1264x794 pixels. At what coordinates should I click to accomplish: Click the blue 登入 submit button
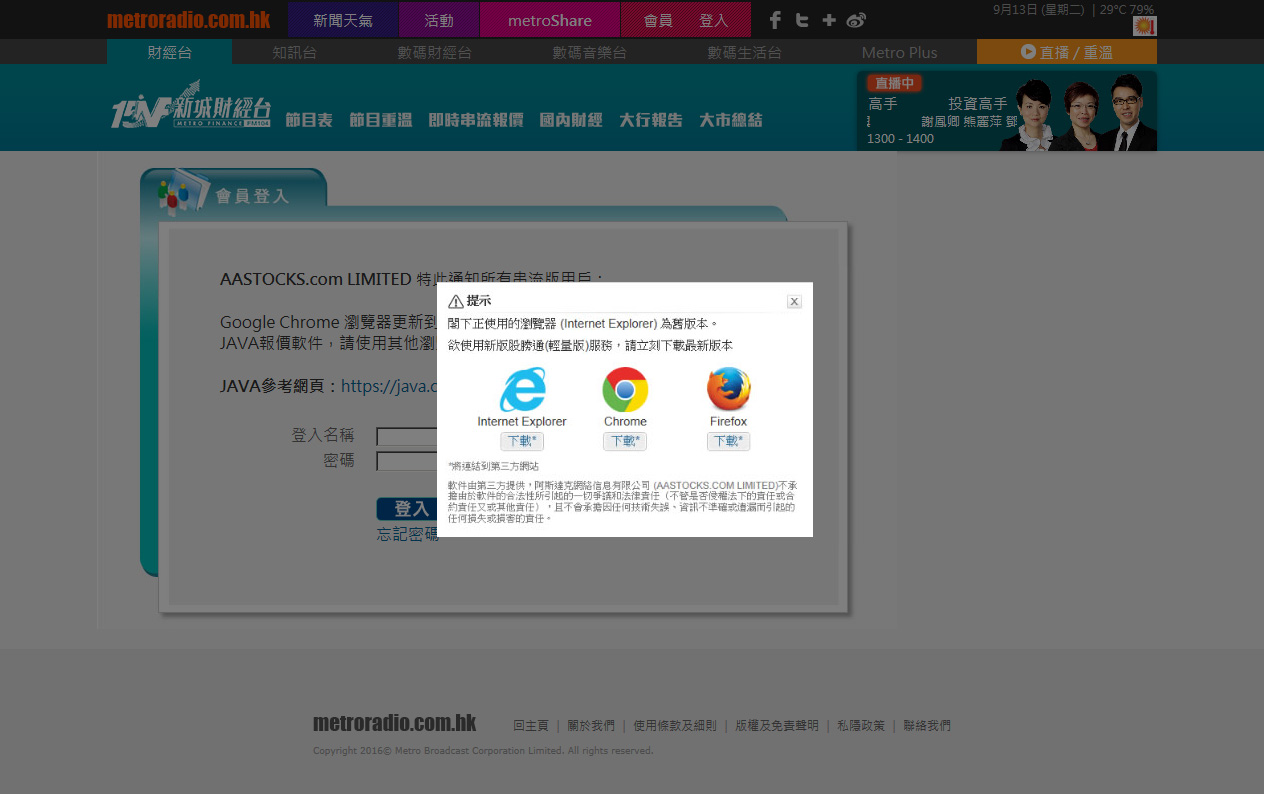tap(407, 509)
